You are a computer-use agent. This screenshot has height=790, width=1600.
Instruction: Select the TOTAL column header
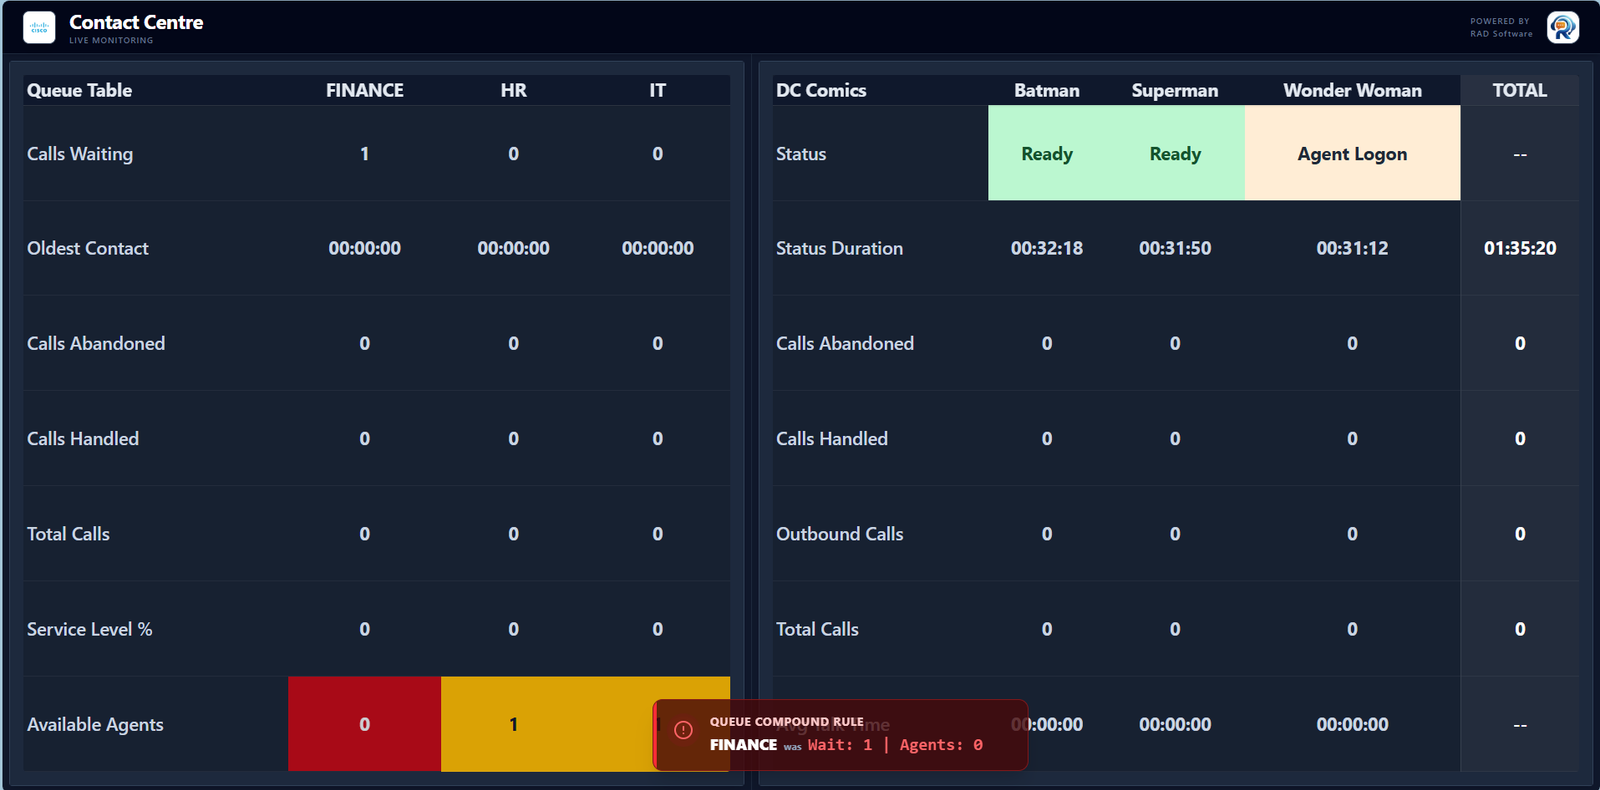[x=1520, y=90]
